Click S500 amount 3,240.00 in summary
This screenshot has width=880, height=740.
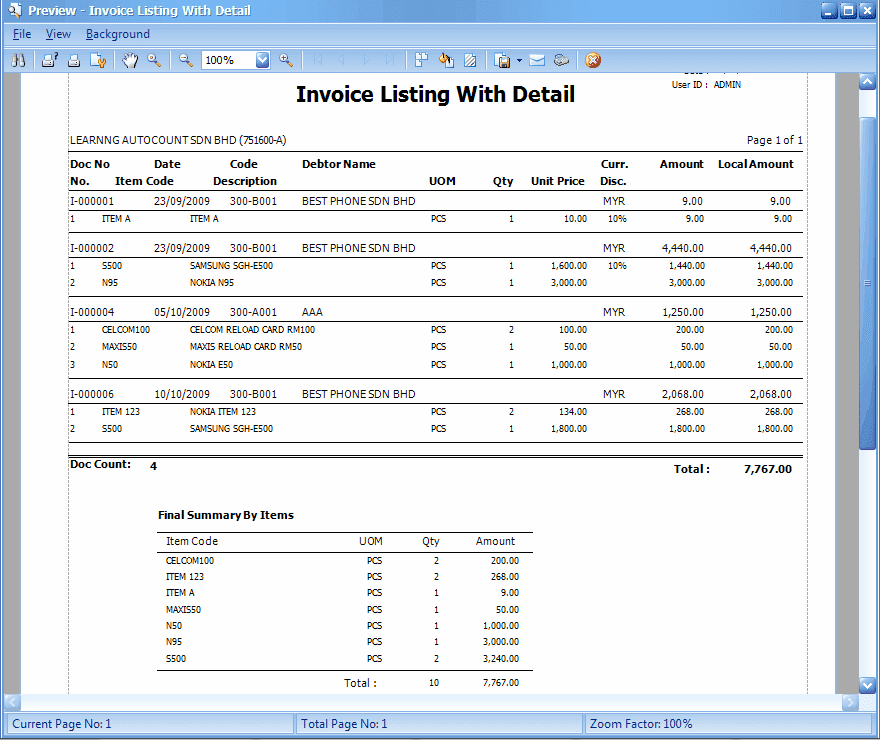click(x=501, y=659)
